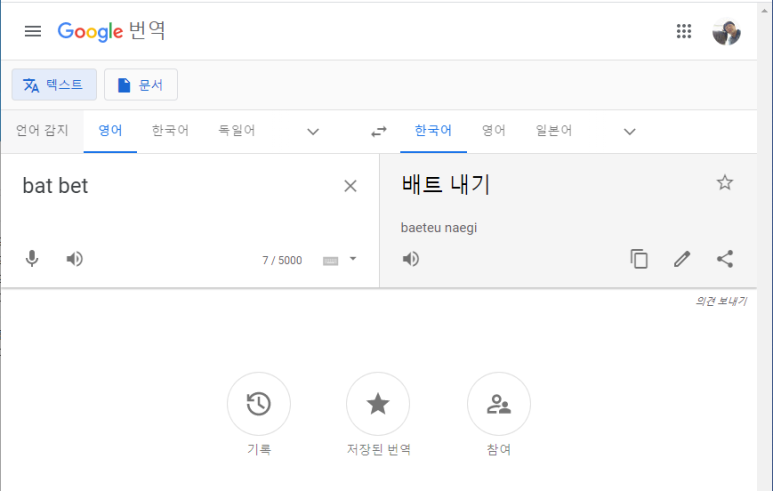Open the main hamburger menu
Screen dimensions: 773x491
click(x=33, y=32)
